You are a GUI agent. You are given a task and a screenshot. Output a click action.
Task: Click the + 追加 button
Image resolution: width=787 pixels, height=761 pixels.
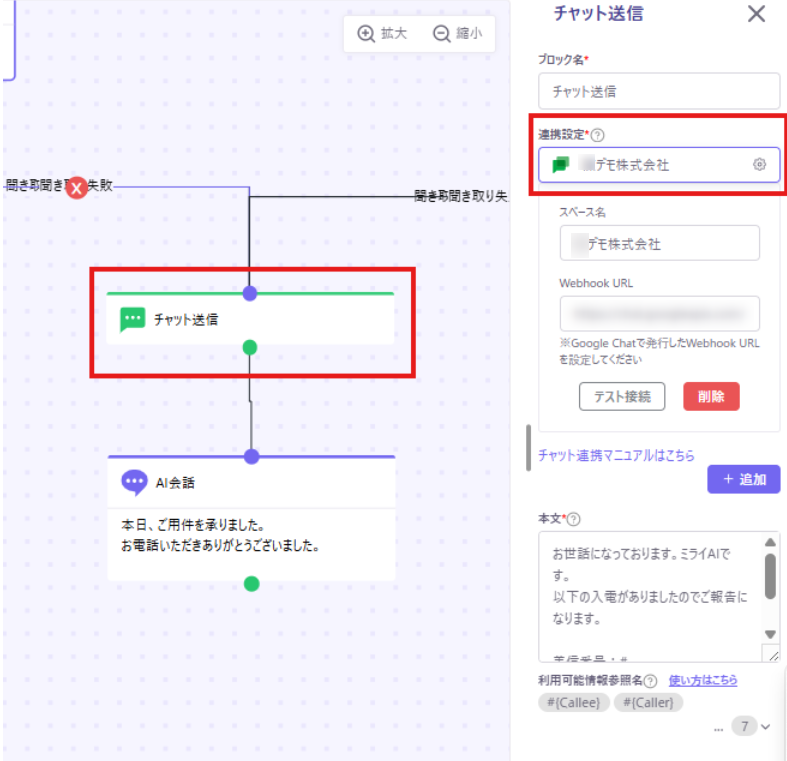click(743, 479)
